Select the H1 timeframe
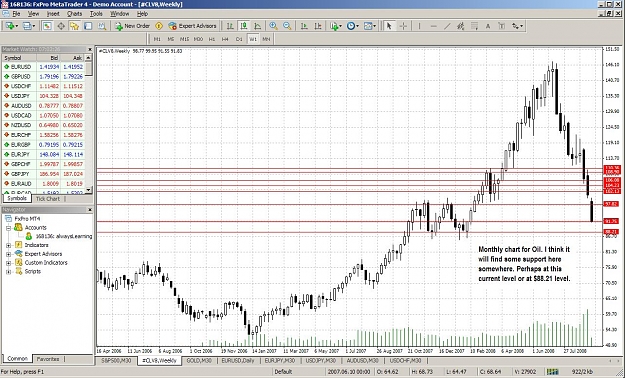 [212, 39]
